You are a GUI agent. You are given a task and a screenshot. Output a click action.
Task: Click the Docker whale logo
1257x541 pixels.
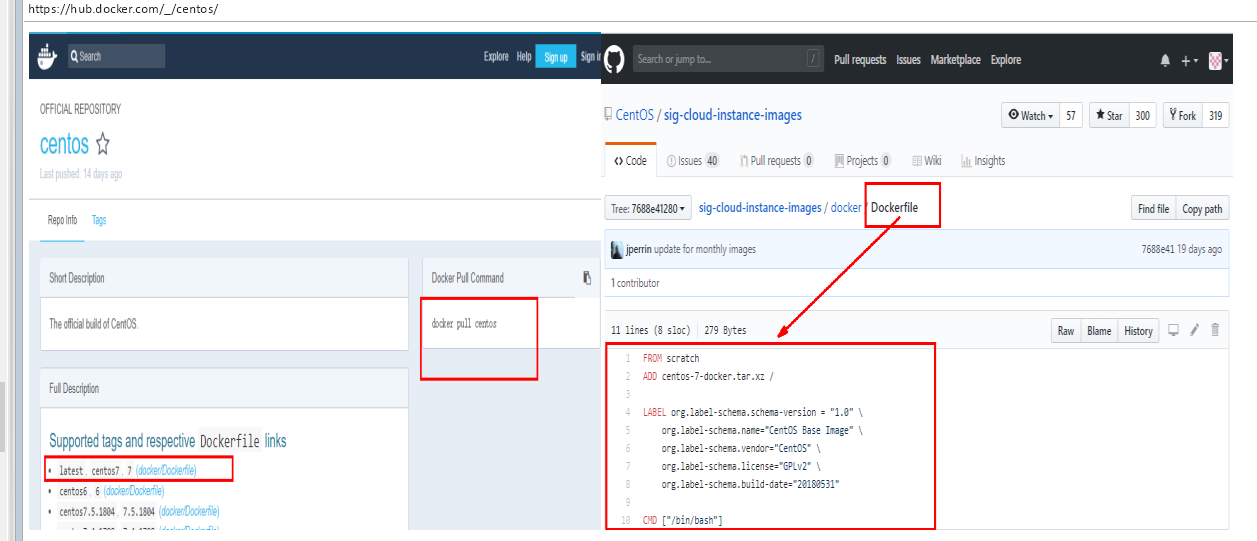tap(47, 57)
